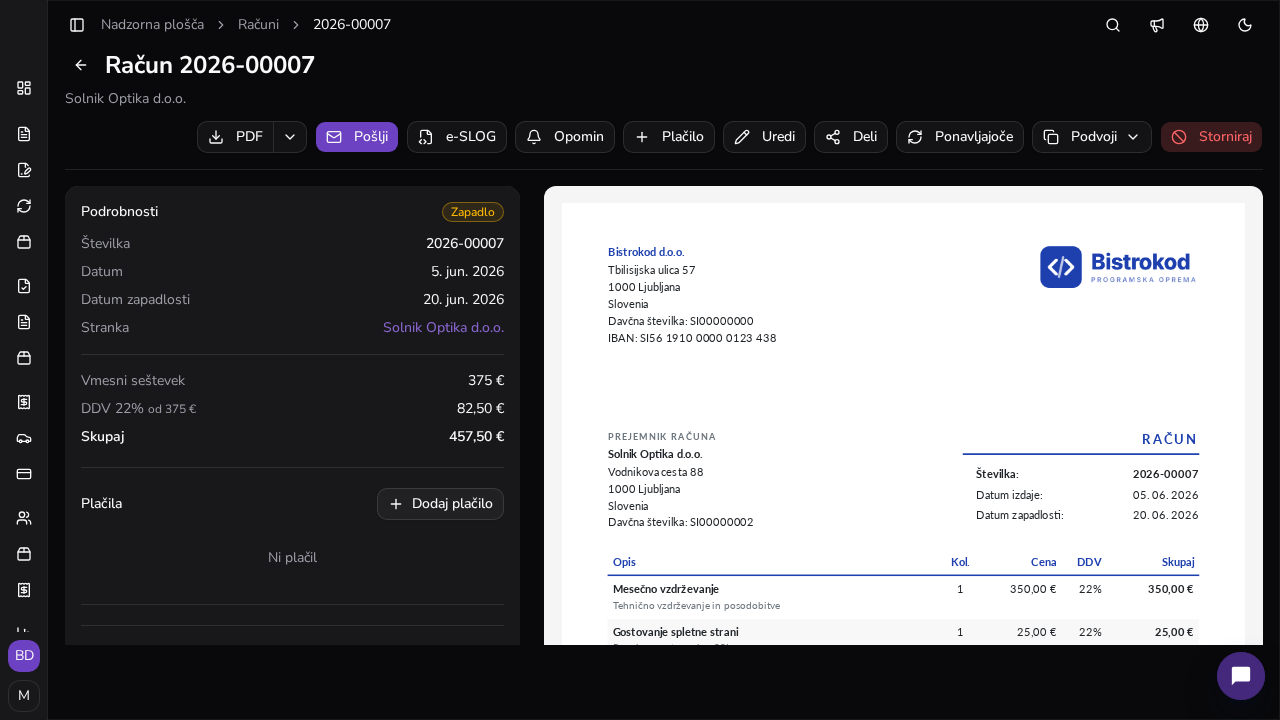Click due date 20. jun. 2026 in details
The height and width of the screenshot is (720, 1280).
click(x=463, y=299)
